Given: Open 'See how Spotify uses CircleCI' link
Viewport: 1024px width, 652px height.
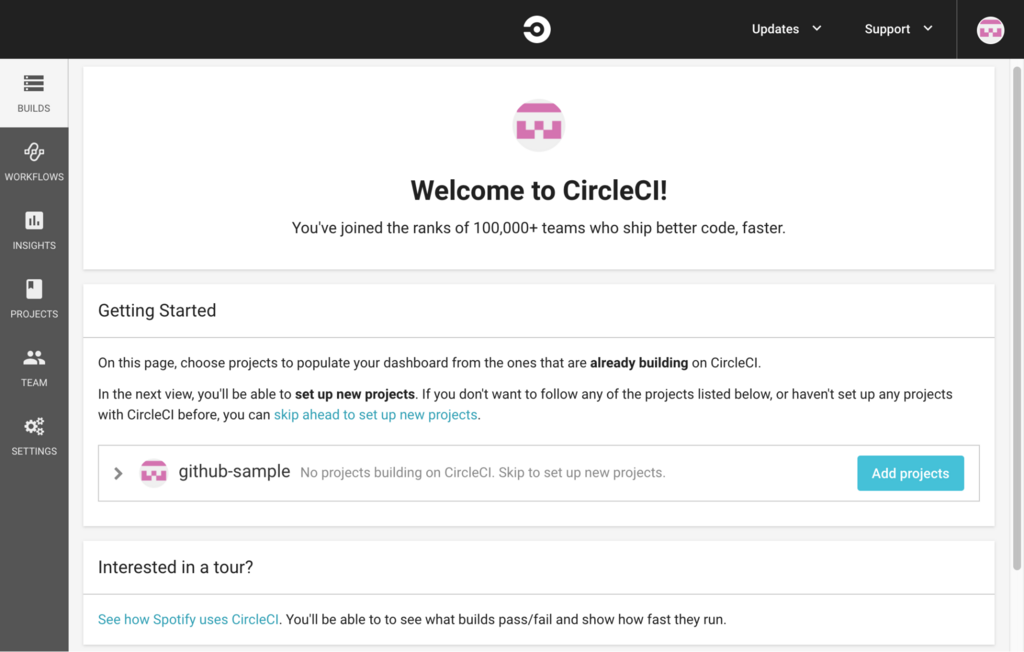Looking at the screenshot, I should click(188, 619).
